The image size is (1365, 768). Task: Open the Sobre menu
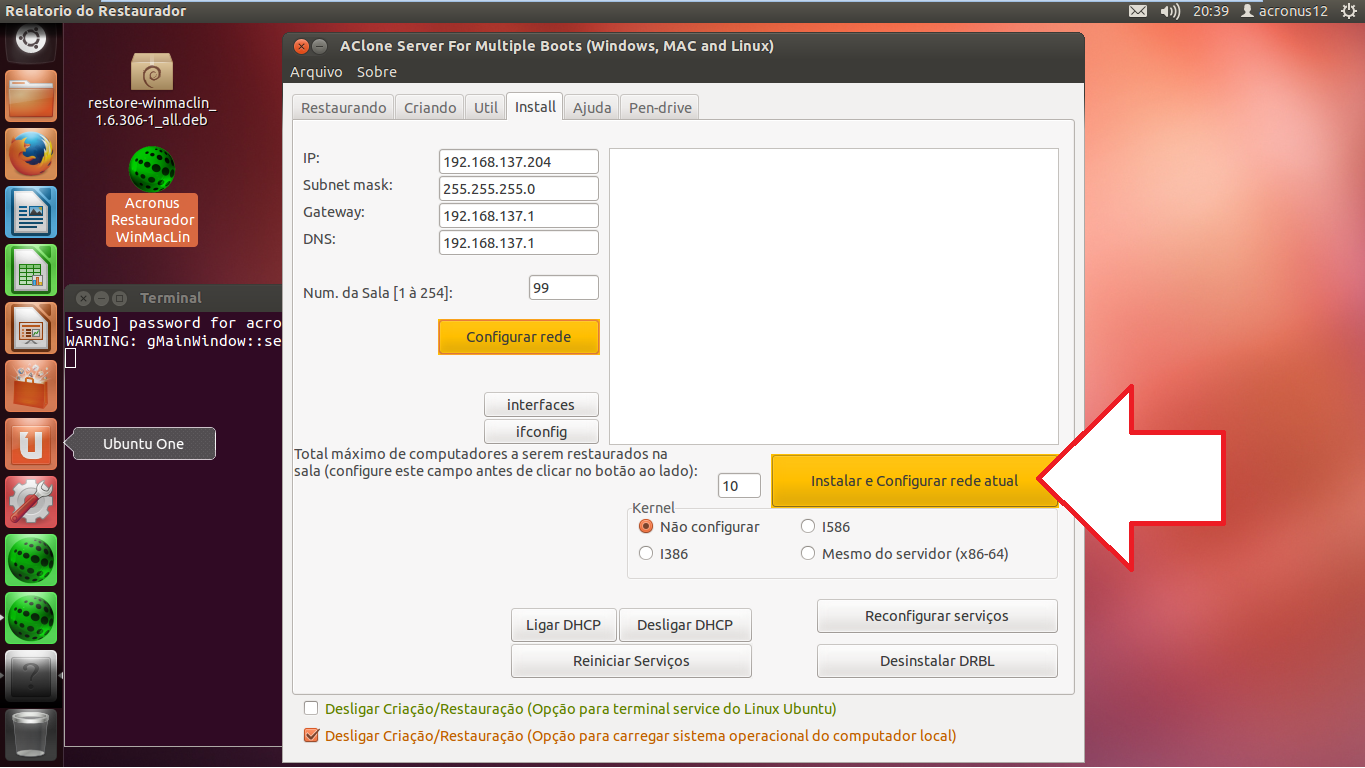(x=377, y=72)
